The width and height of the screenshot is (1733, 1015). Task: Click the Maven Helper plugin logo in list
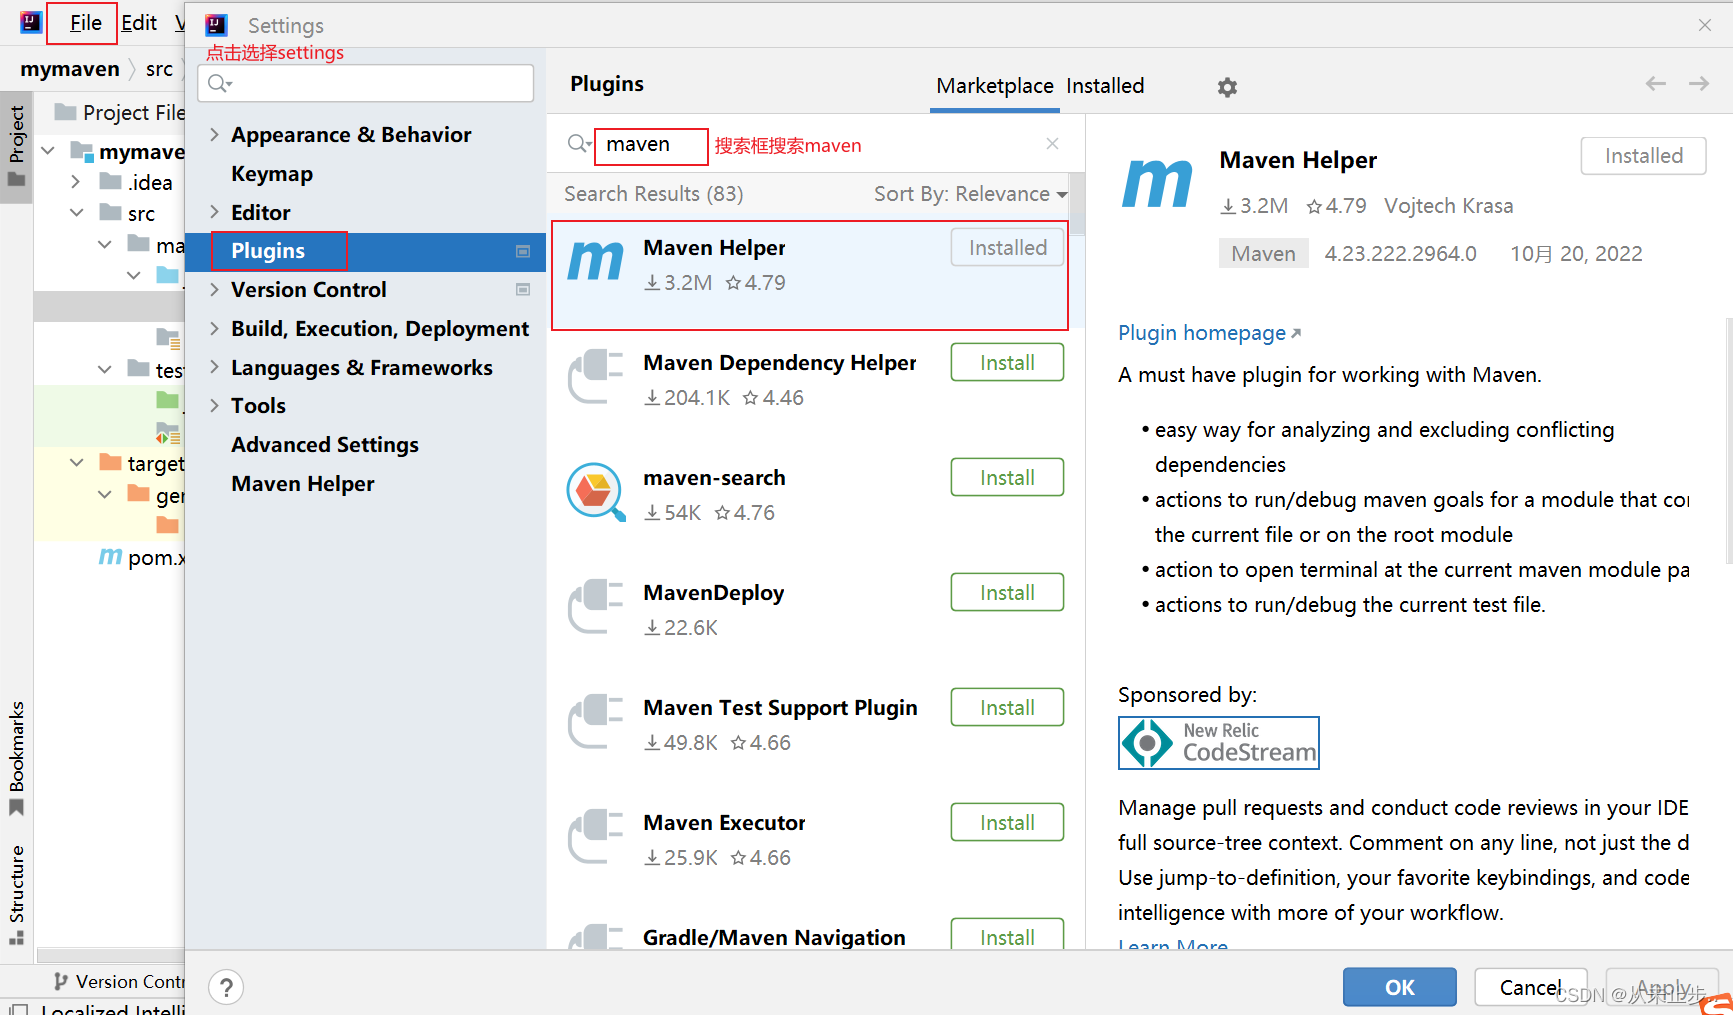coord(596,259)
